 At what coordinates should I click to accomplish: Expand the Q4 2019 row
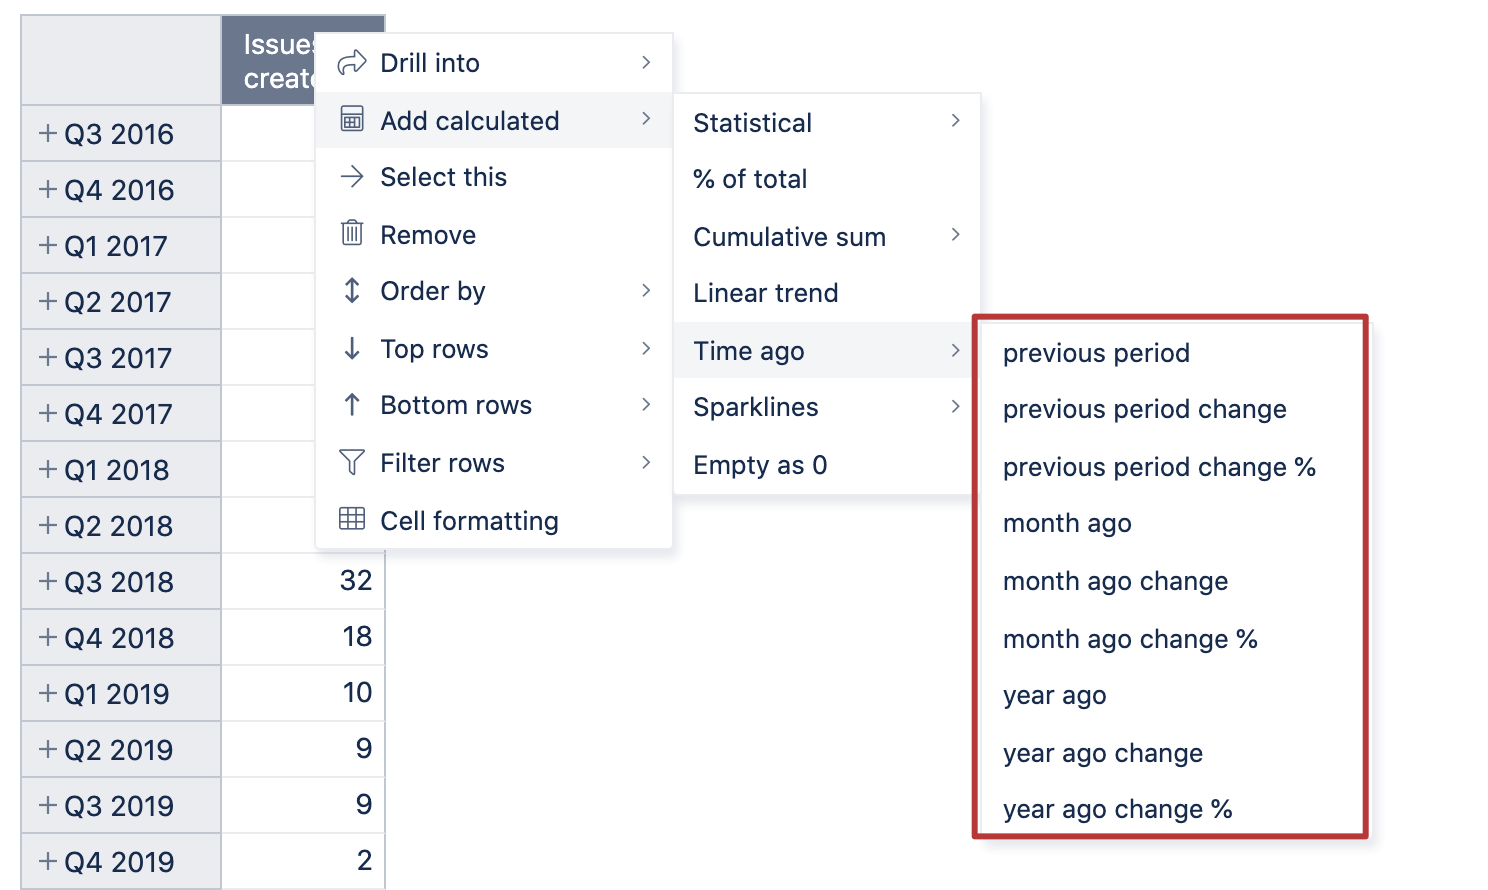point(47,861)
